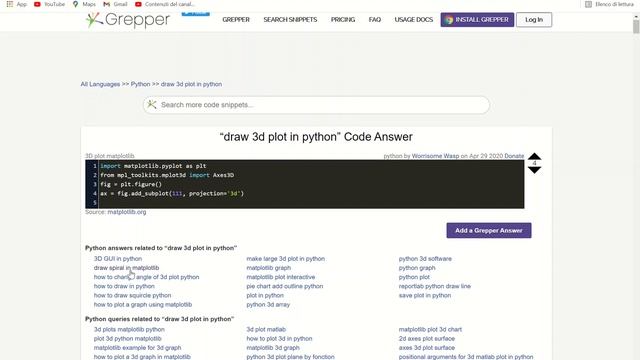Open the matplotlib graph link

[269, 268]
